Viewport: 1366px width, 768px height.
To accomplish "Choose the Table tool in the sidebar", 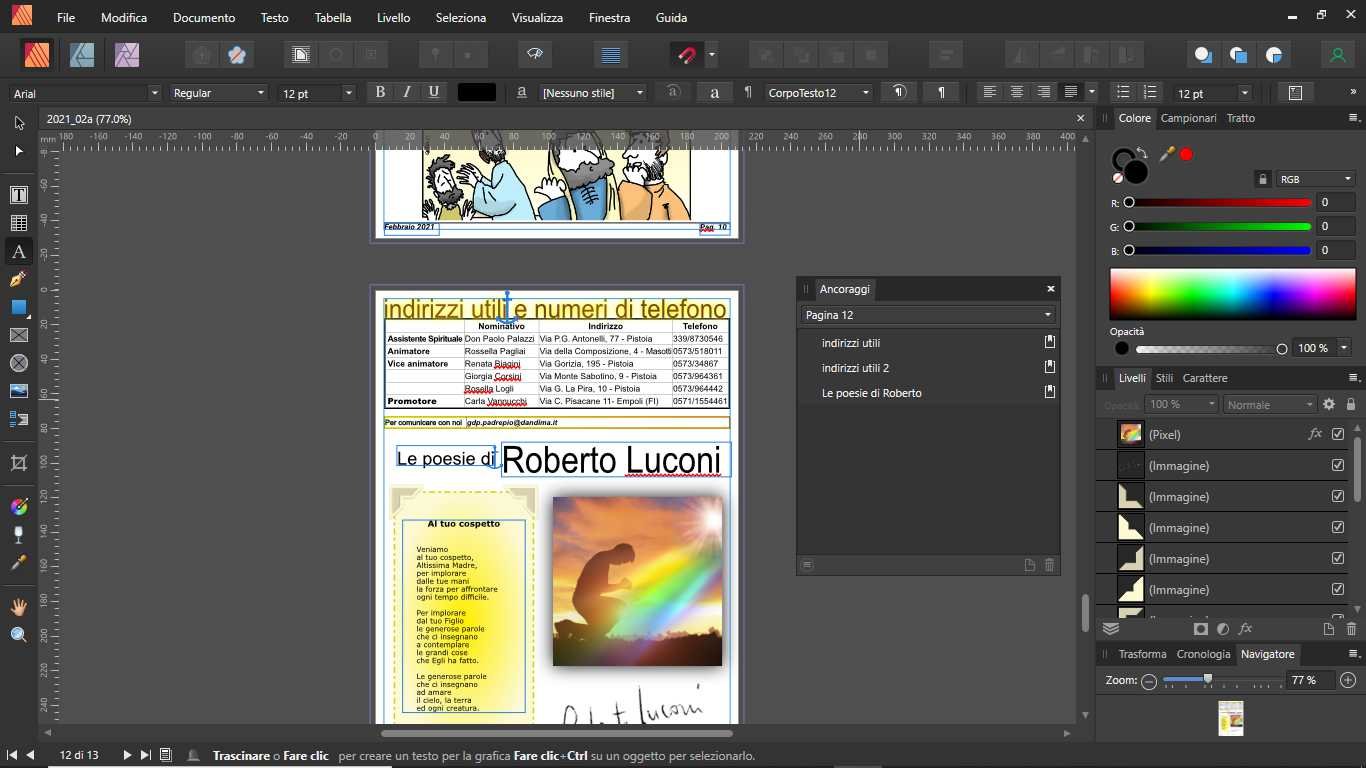I will (18, 223).
